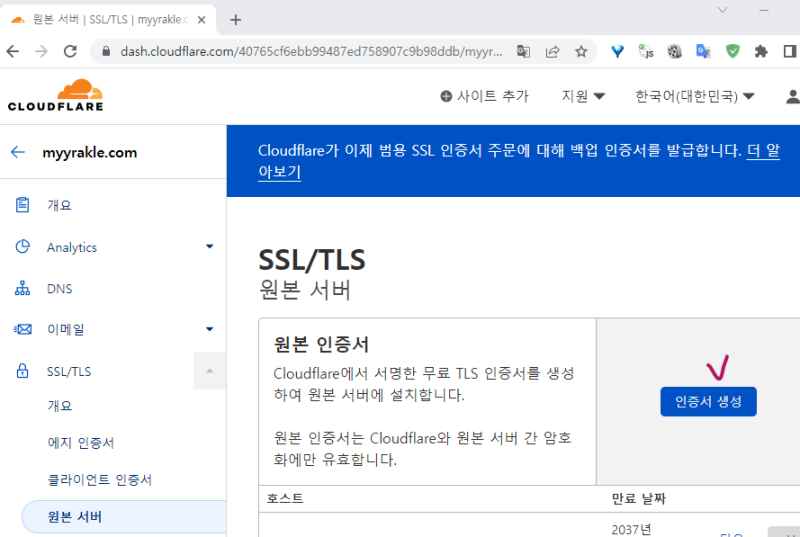Screen dimensions: 800x537
Task: Click the green shield extension icon
Action: click(x=733, y=51)
